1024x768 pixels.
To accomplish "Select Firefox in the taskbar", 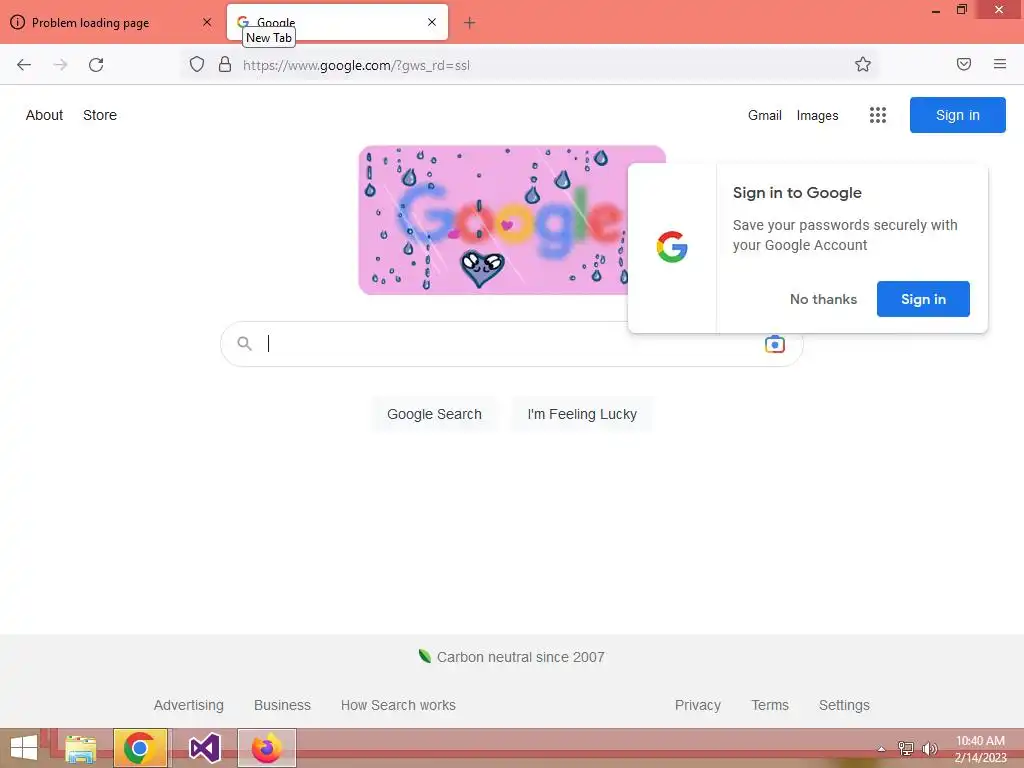I will (266, 748).
